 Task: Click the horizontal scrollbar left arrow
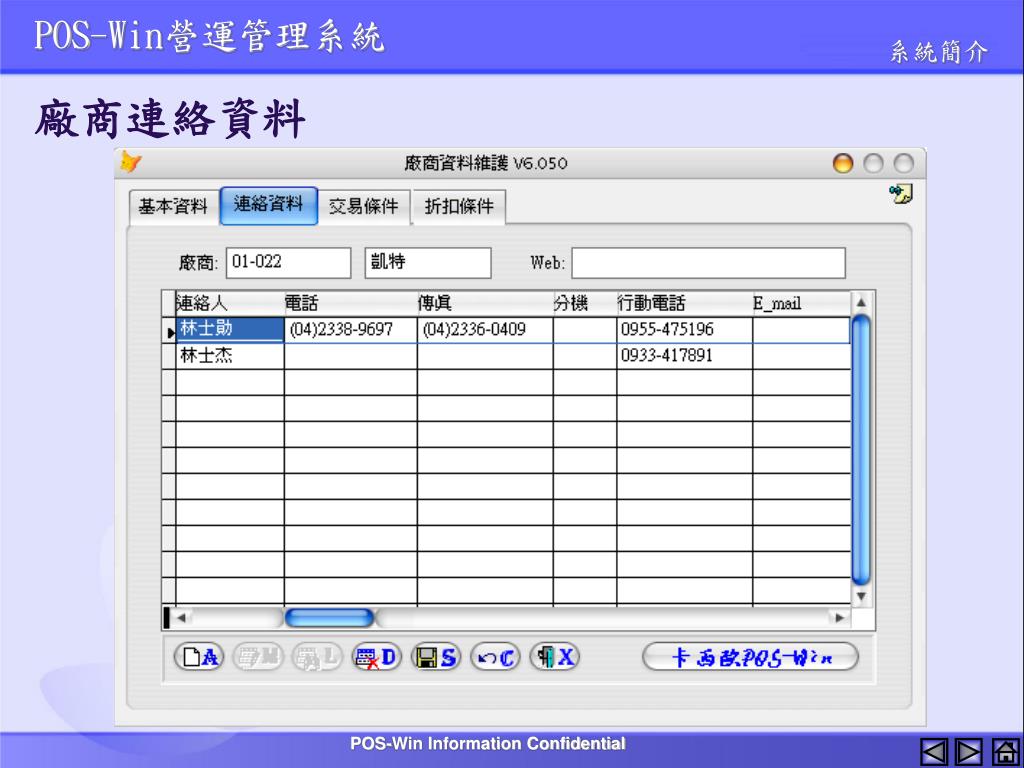pos(182,617)
